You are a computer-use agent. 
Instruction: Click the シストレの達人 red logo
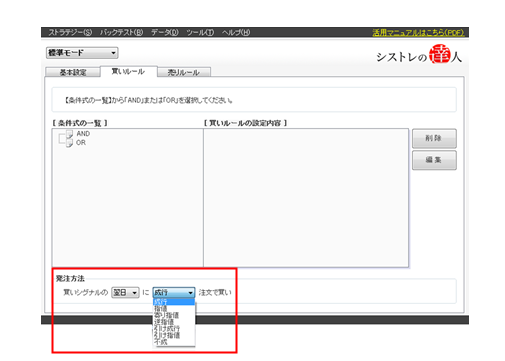pyautogui.click(x=440, y=54)
